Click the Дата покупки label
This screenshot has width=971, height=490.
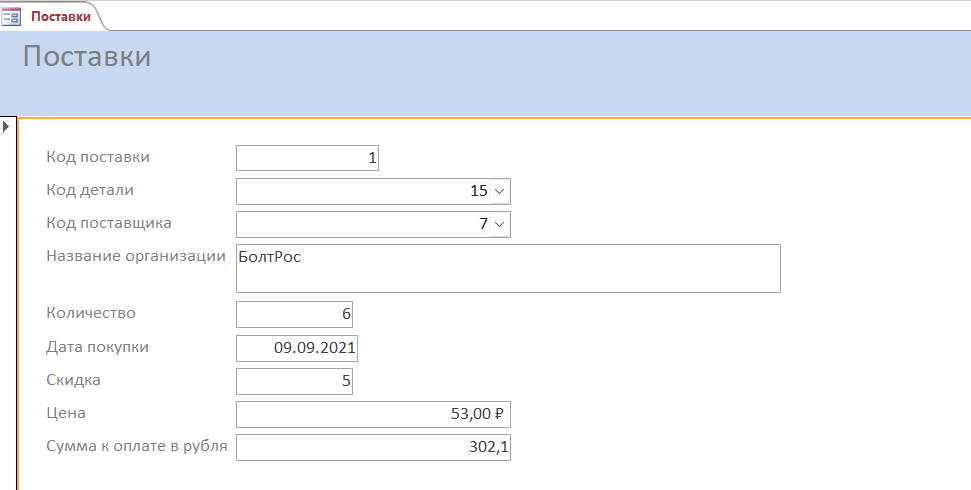coord(97,347)
